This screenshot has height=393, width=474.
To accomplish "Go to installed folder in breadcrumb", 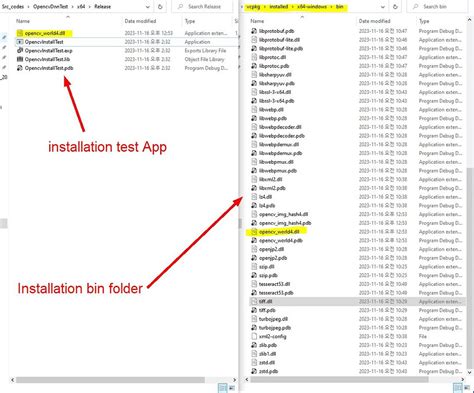I will [279, 6].
